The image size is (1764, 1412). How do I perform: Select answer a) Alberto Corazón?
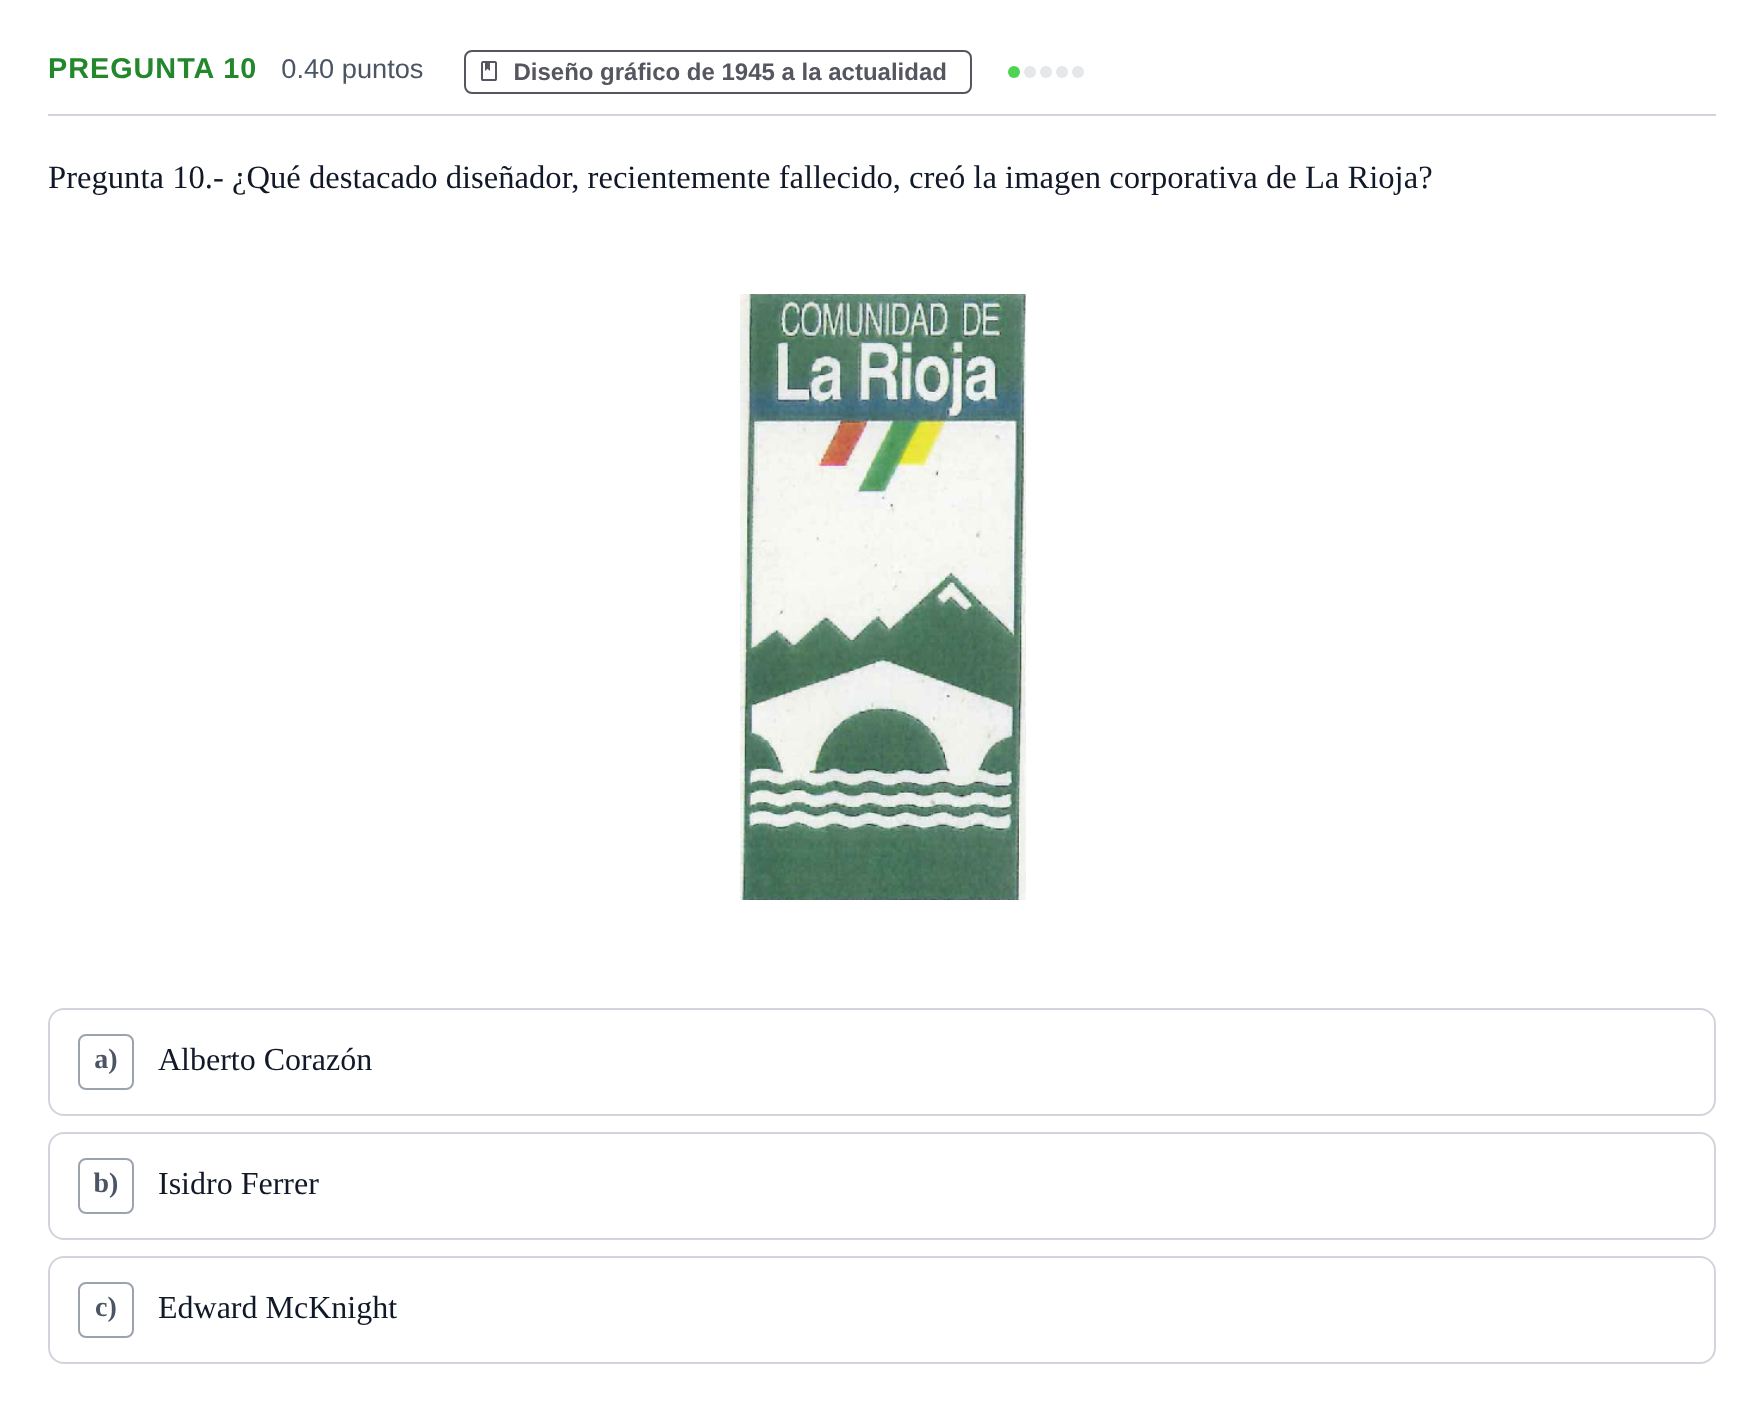tap(881, 1061)
